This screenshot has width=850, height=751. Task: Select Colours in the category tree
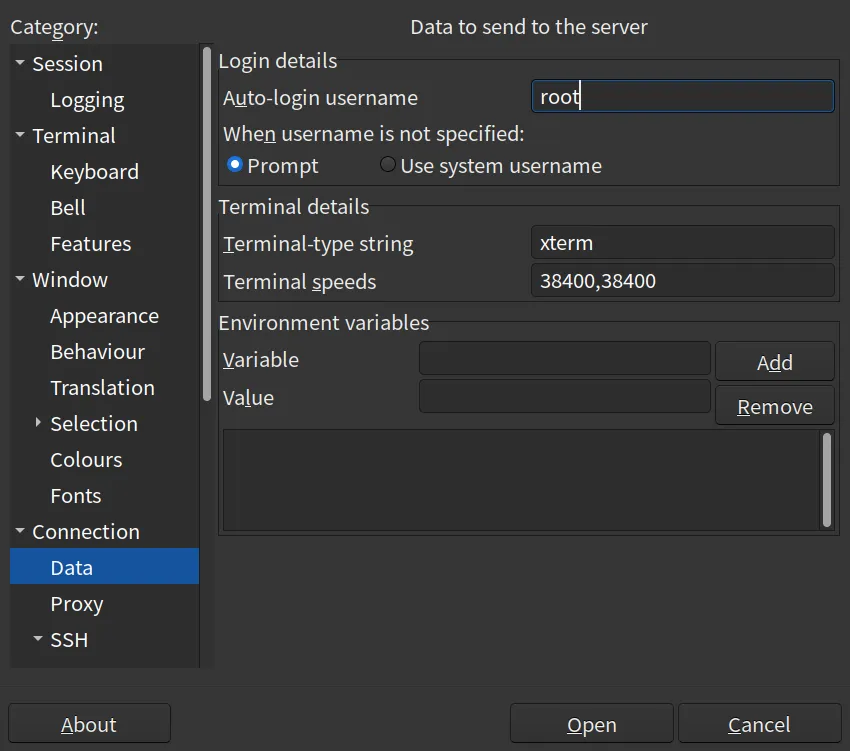pyautogui.click(x=86, y=460)
